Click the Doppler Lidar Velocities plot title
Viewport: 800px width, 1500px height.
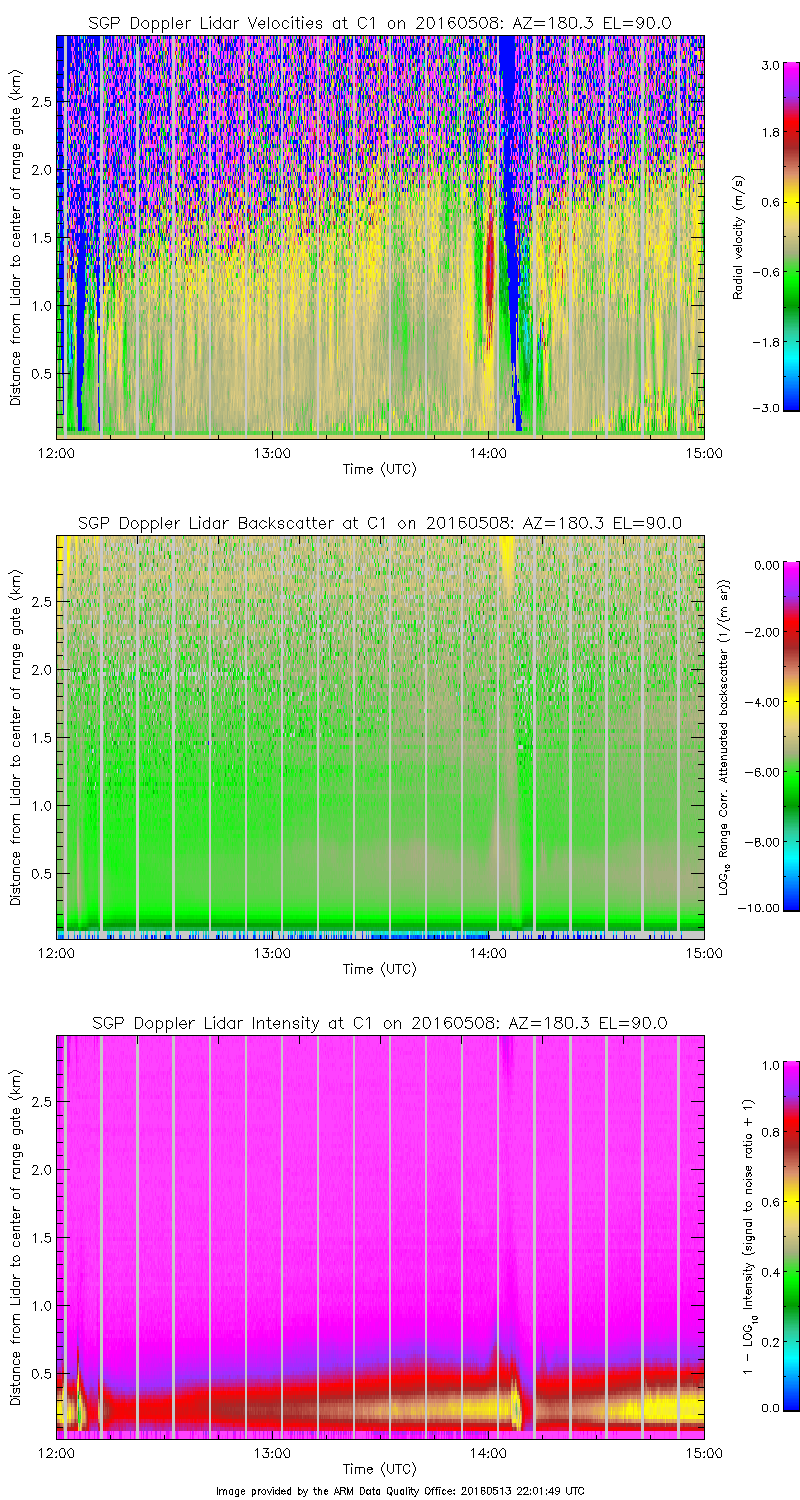(379, 22)
